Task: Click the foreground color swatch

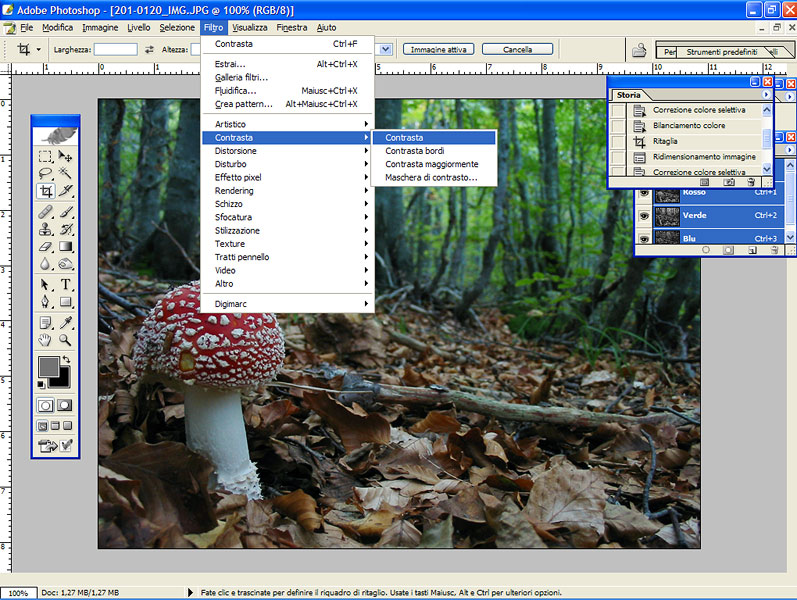Action: [x=48, y=367]
